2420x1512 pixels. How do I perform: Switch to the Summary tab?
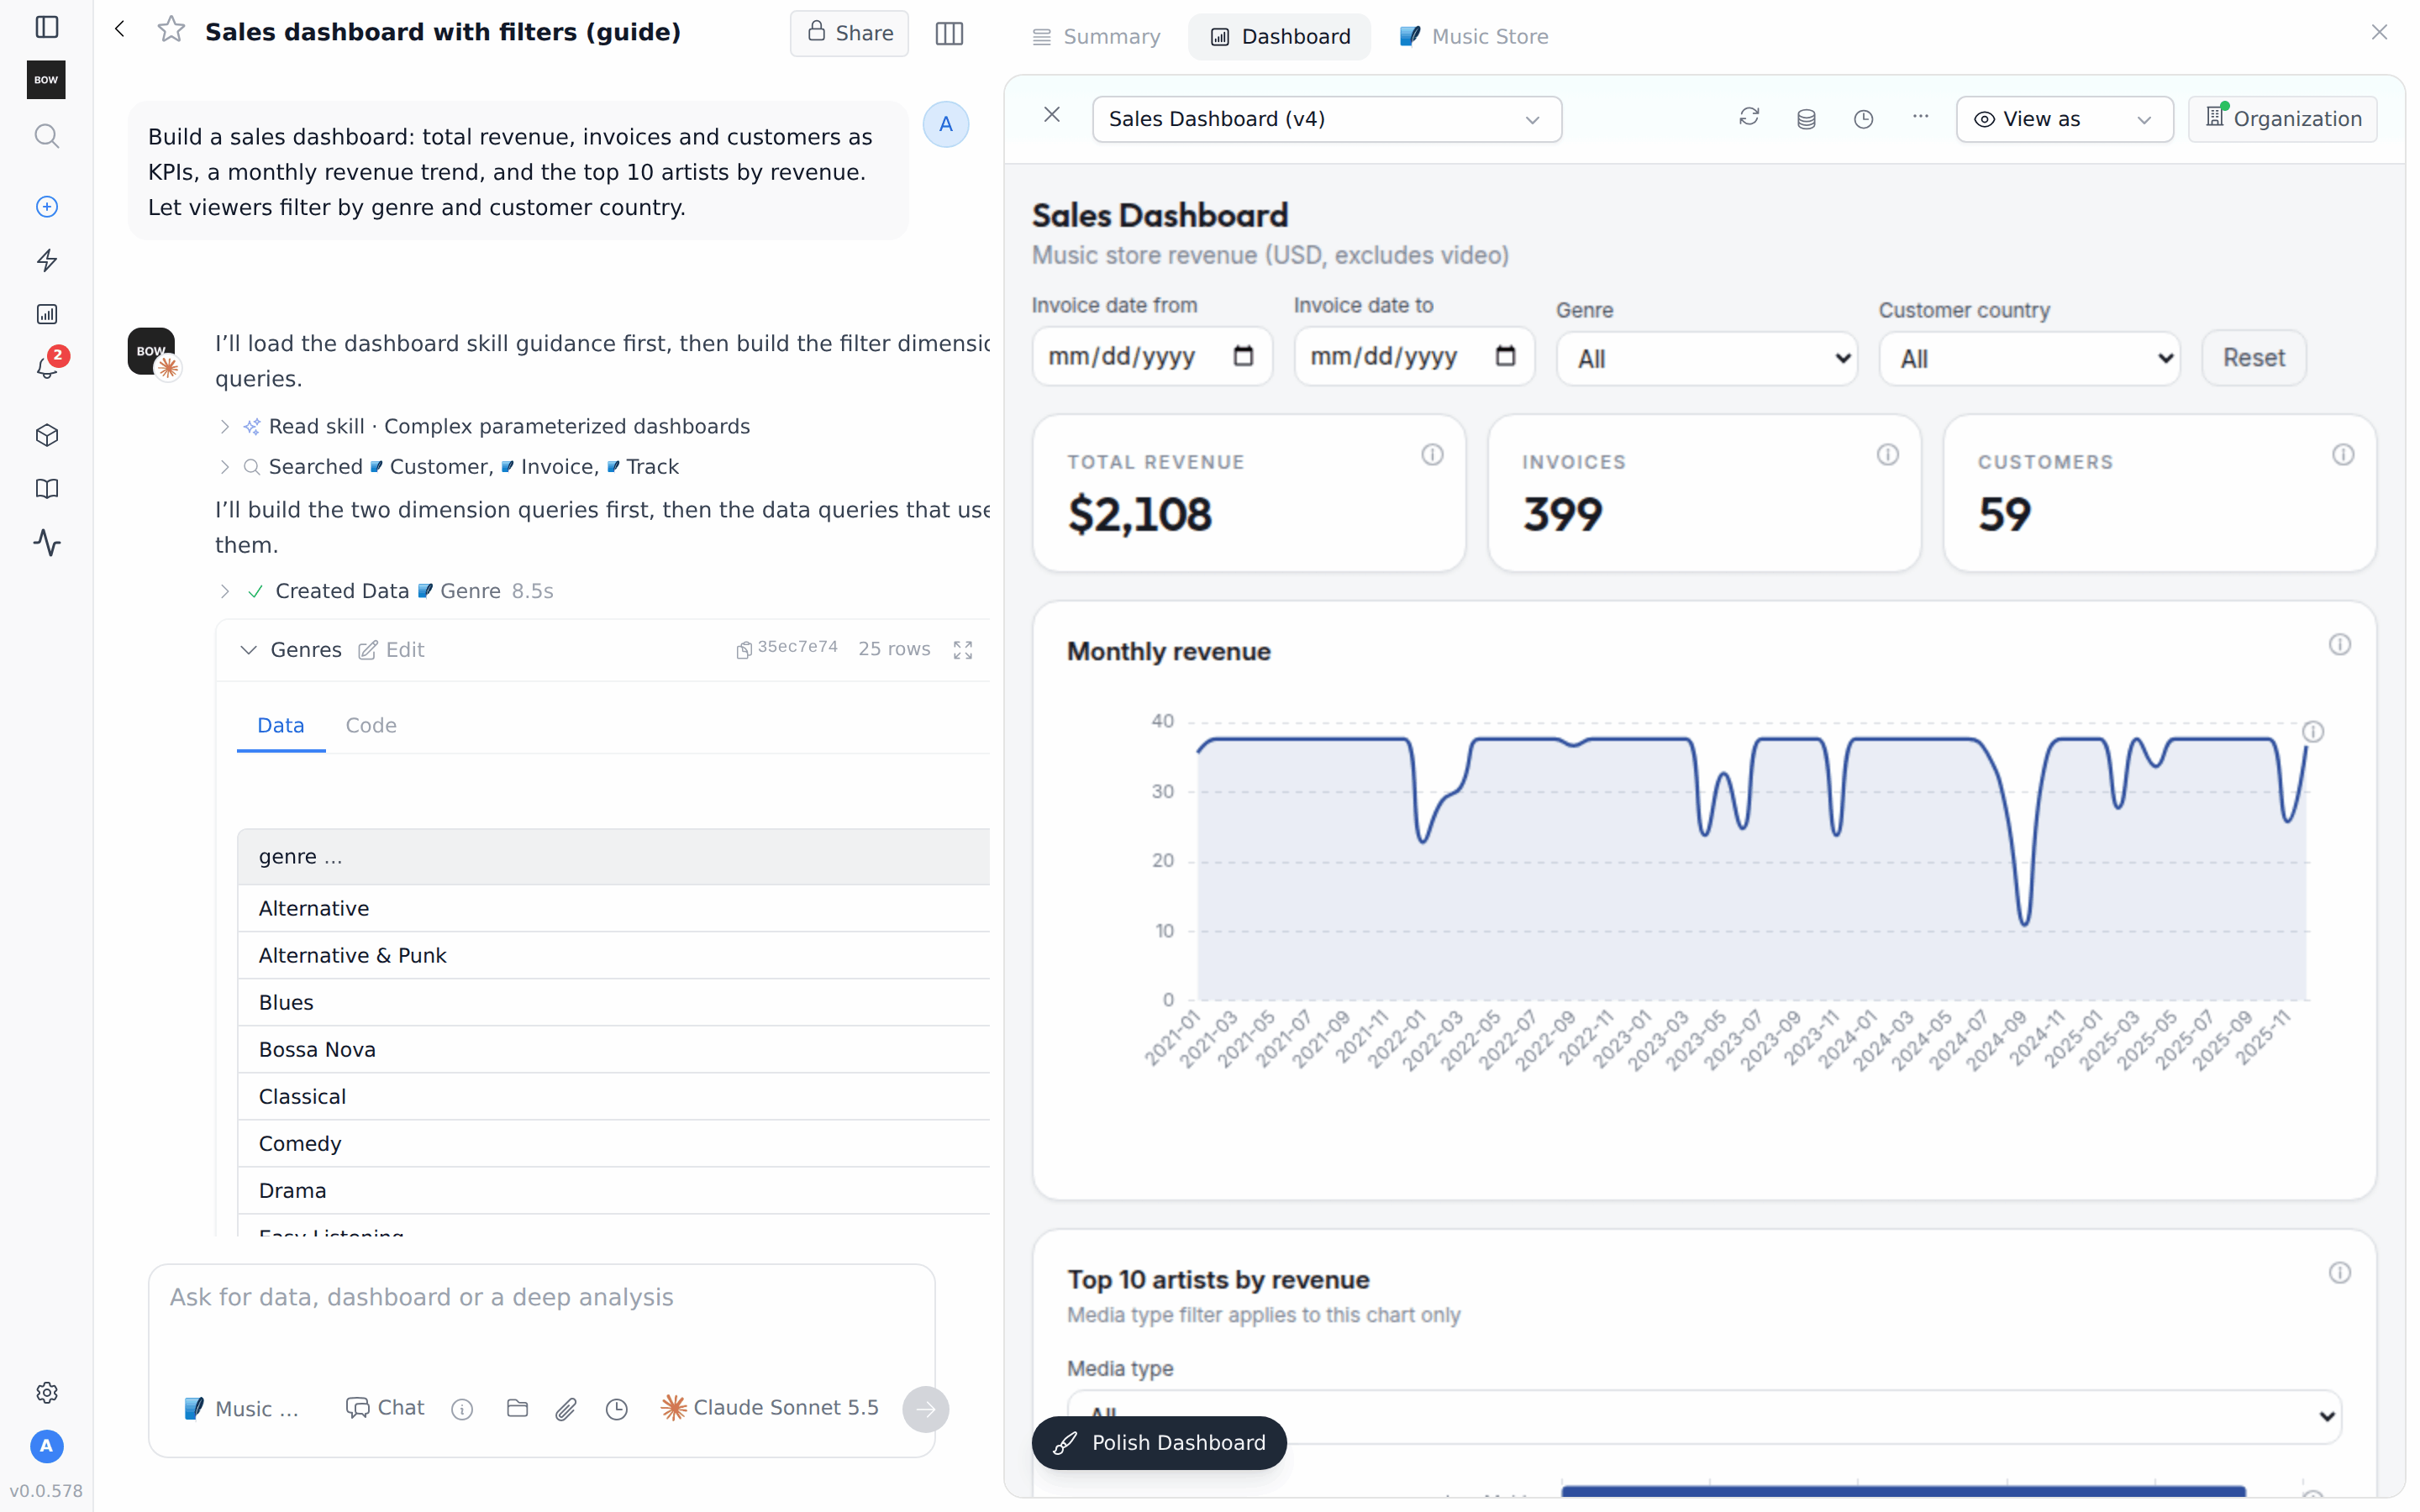point(1097,37)
